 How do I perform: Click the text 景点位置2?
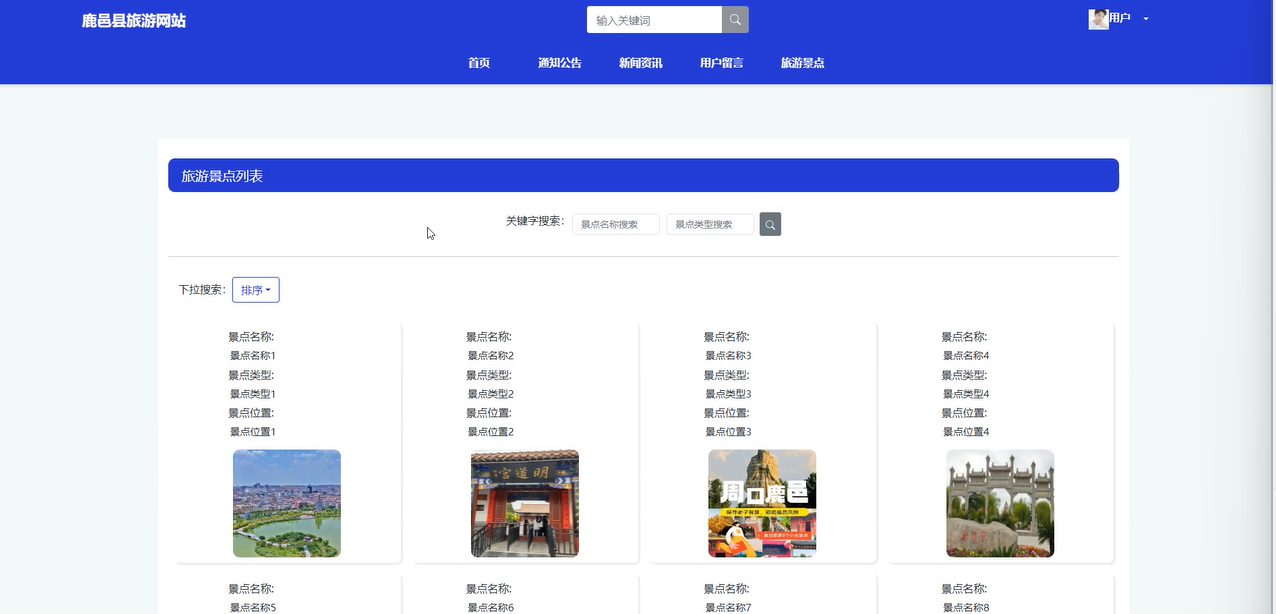(x=491, y=432)
